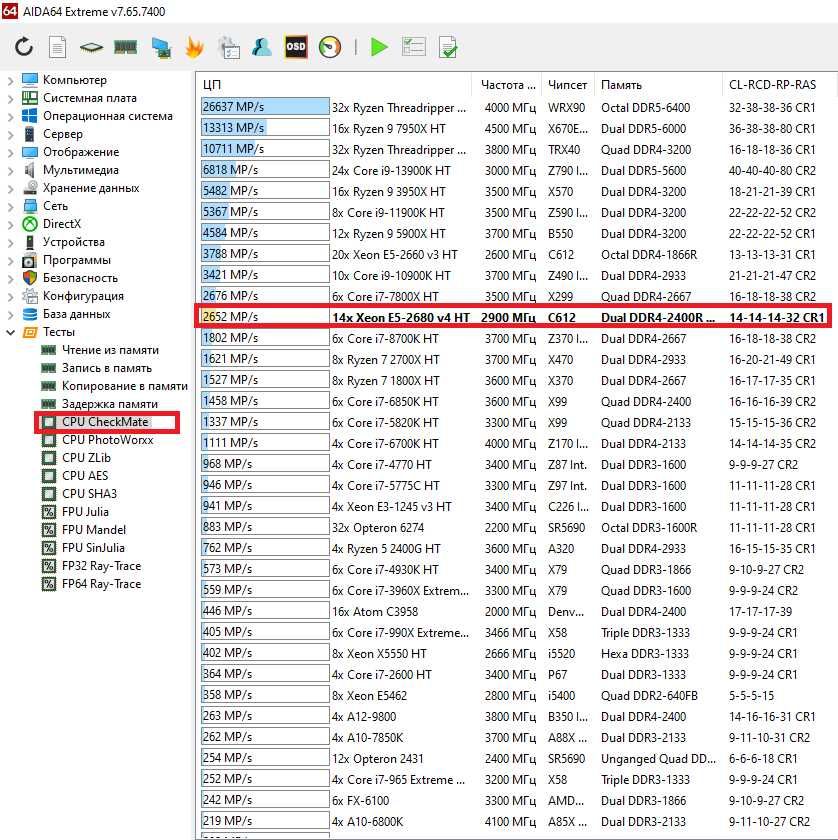Select the FPU Julia benchmark
838x840 pixels.
85,512
